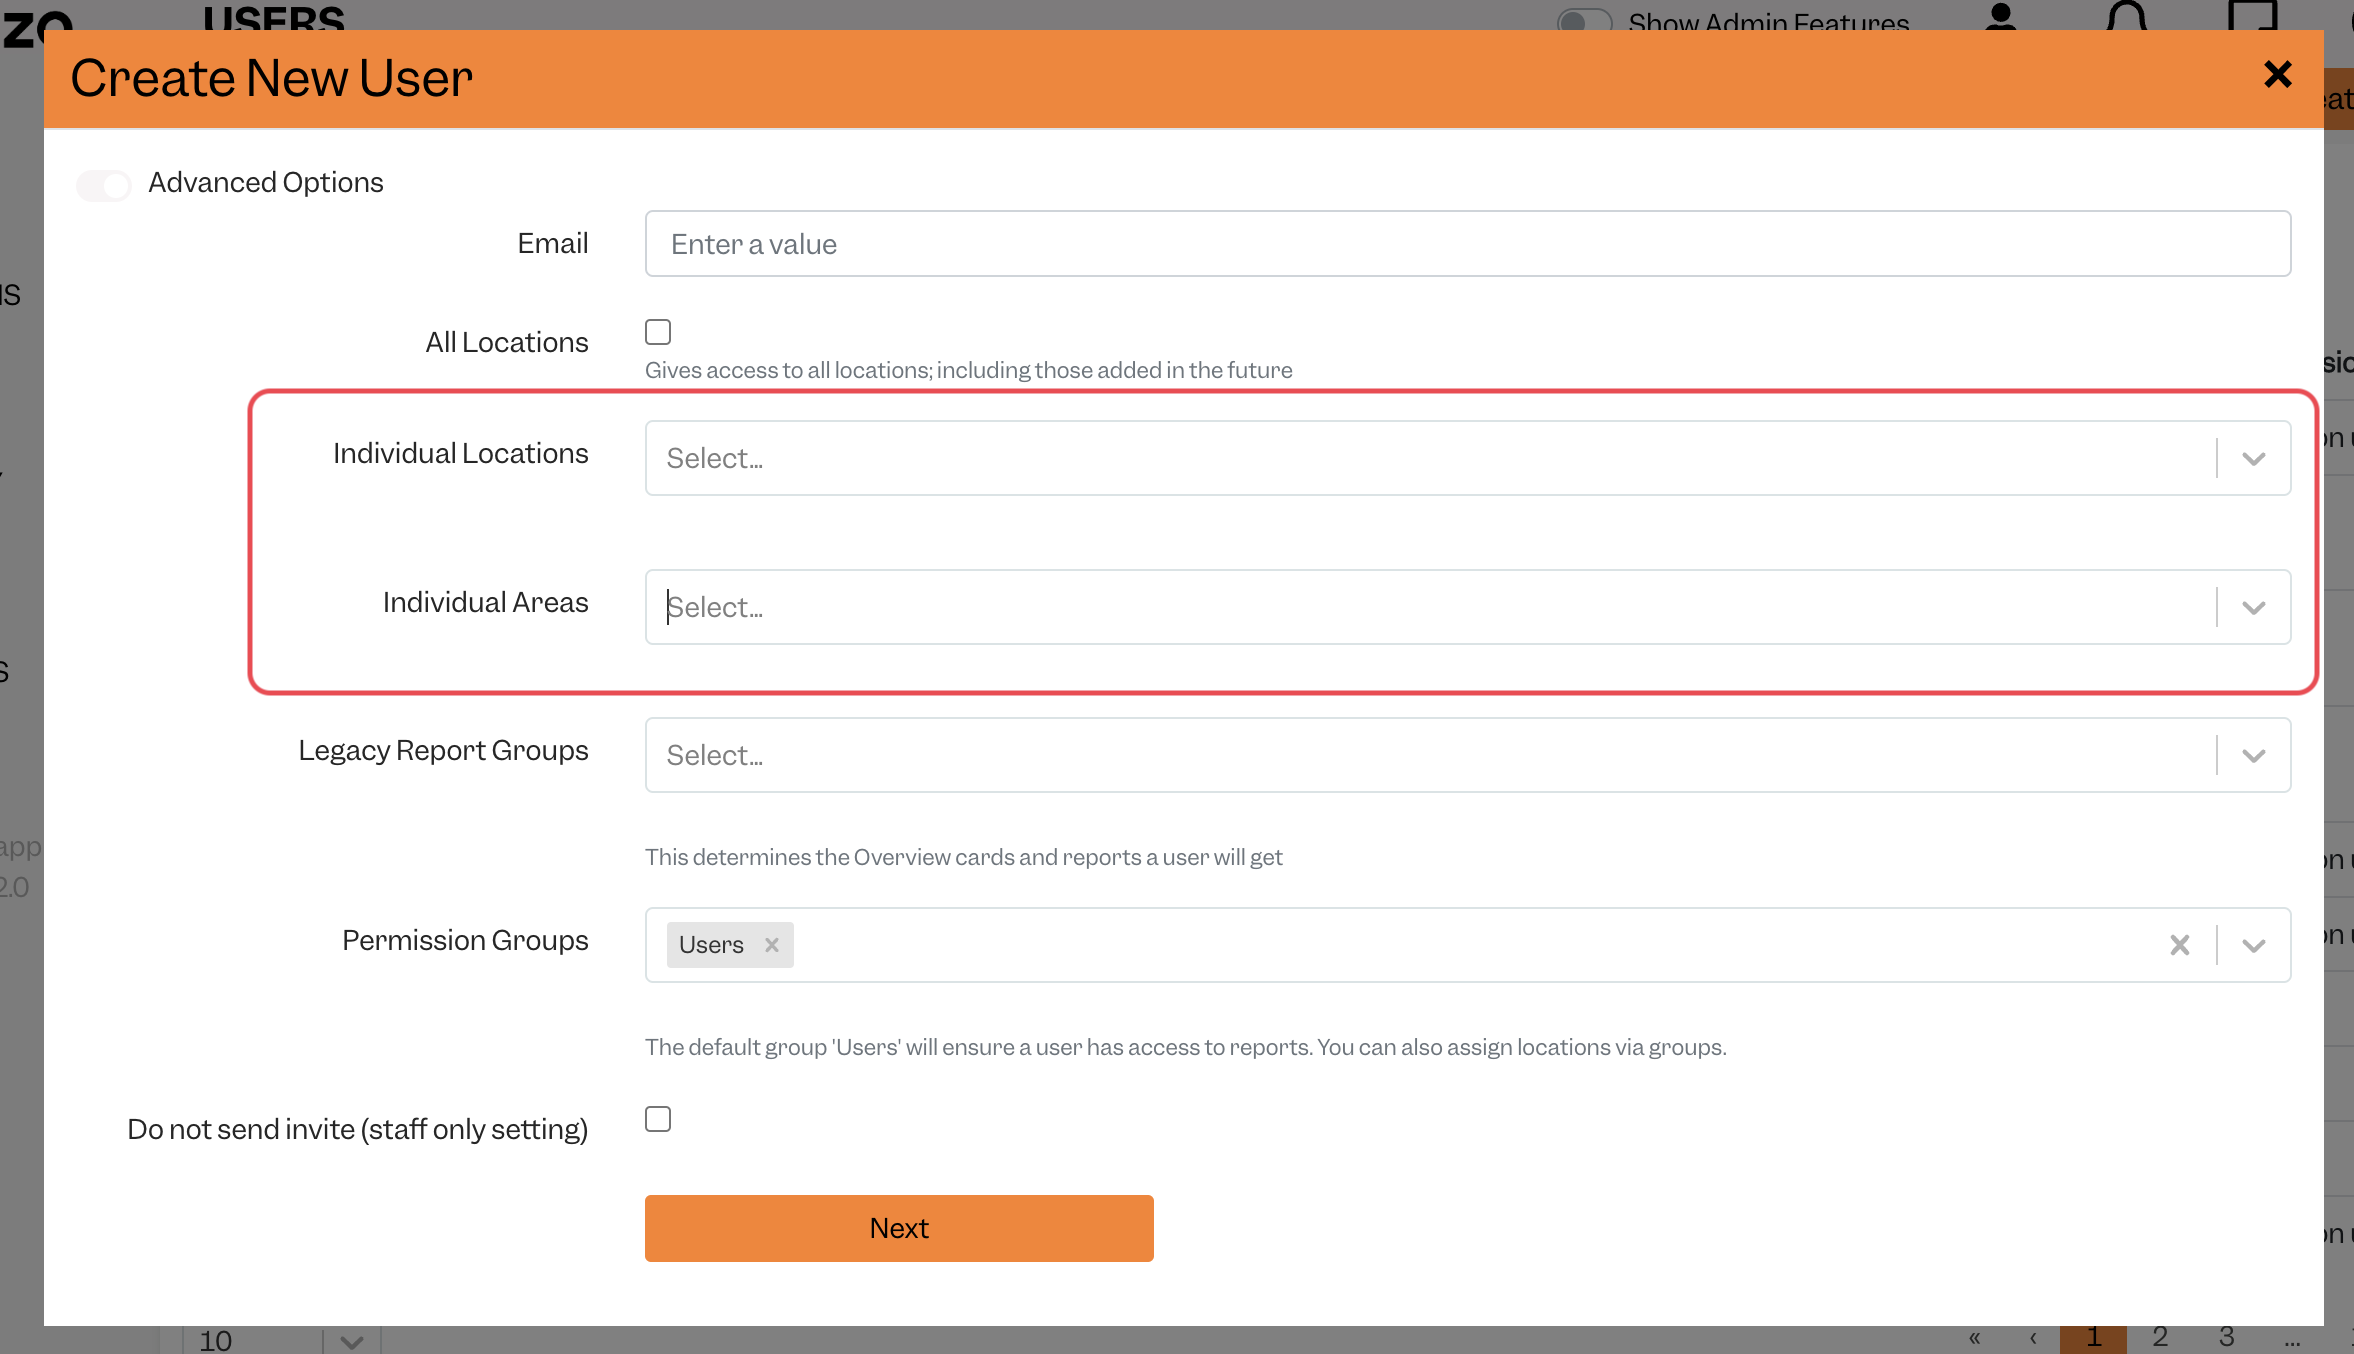Click the Individual Locations label
2354x1354 pixels.
461,453
